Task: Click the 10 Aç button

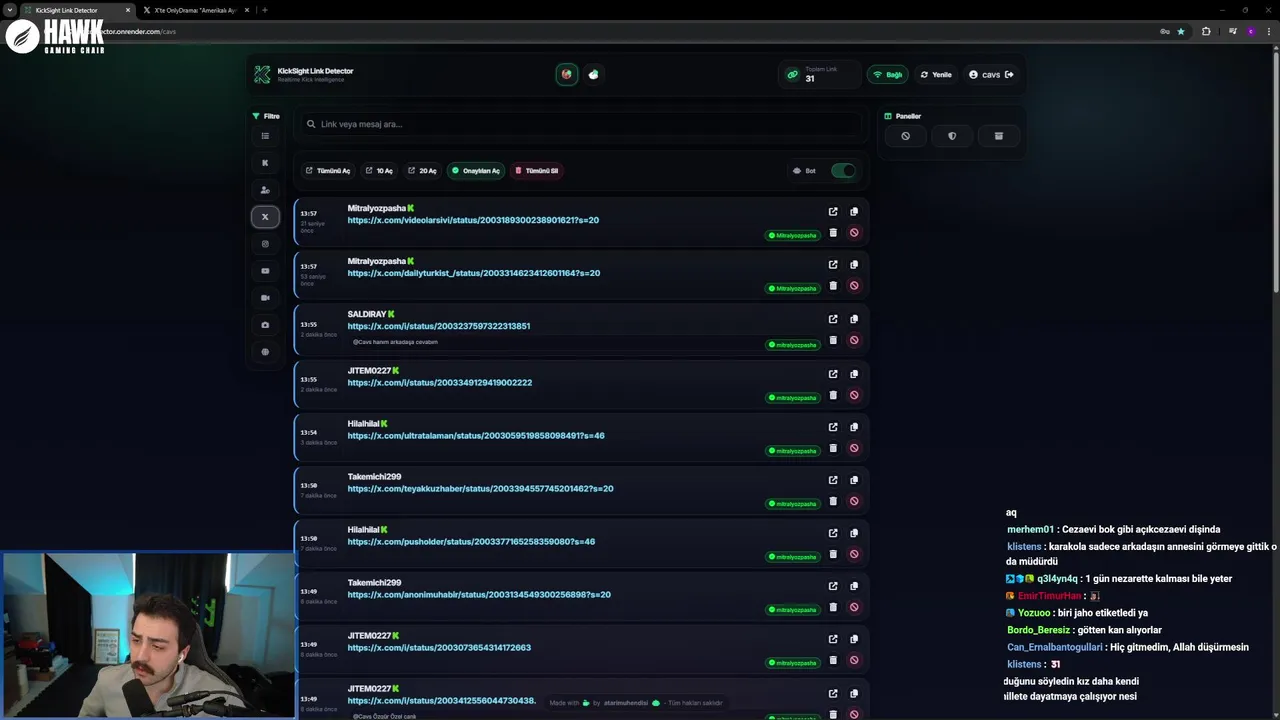Action: pyautogui.click(x=379, y=171)
